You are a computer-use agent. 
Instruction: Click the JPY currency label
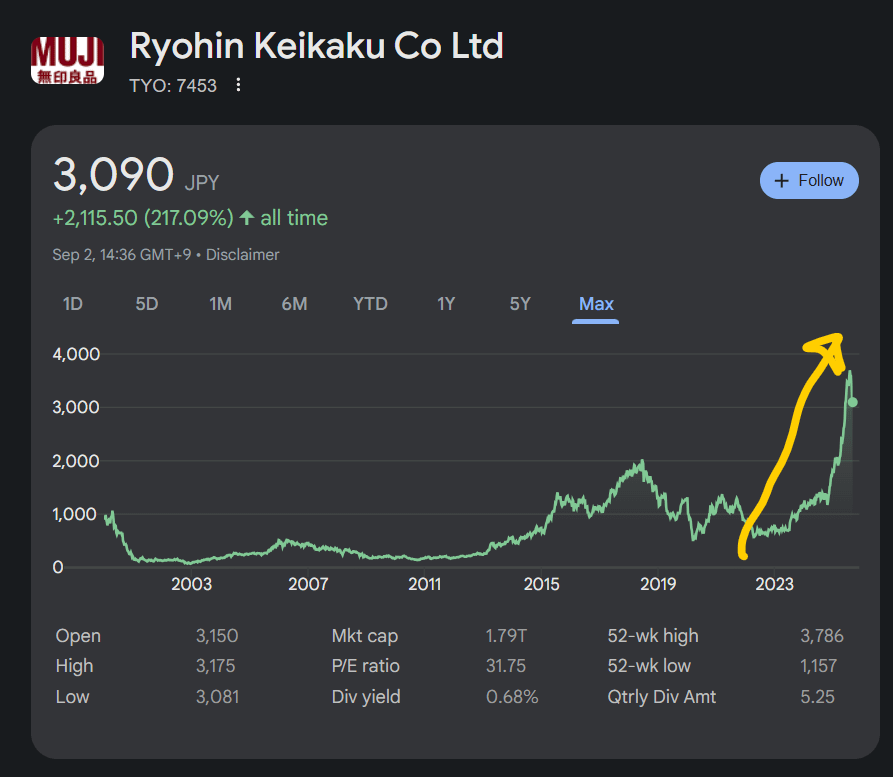[x=202, y=183]
